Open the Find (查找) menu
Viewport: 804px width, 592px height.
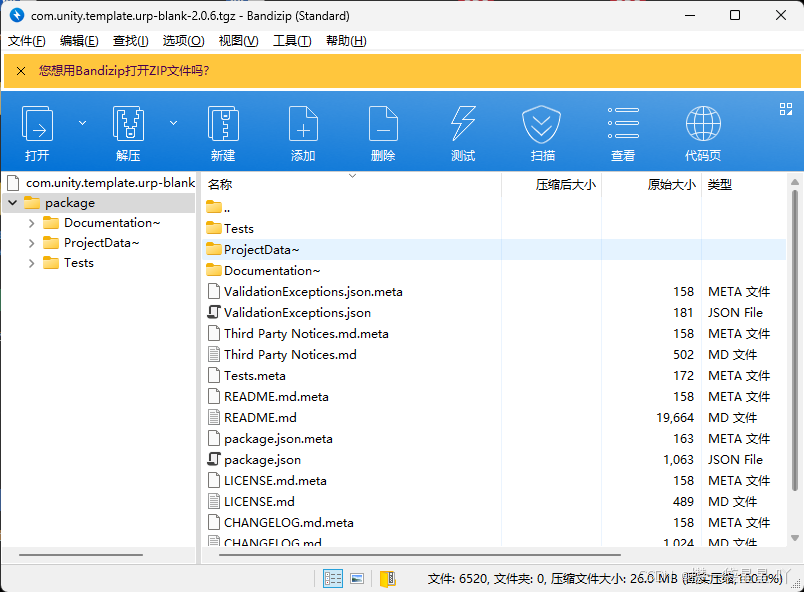(131, 40)
